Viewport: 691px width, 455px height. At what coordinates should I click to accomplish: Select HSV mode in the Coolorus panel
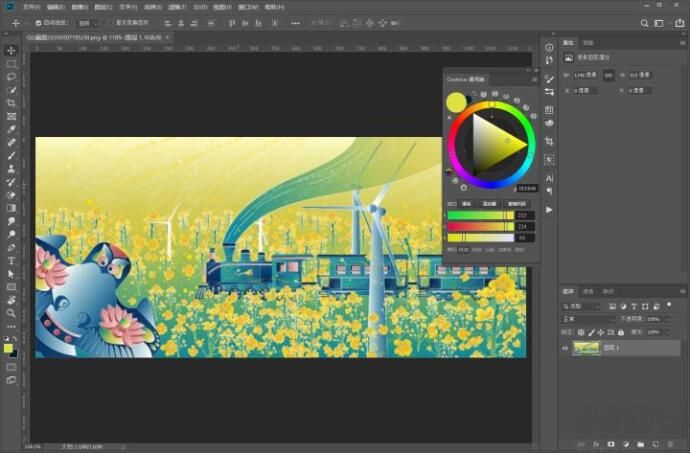(477, 249)
